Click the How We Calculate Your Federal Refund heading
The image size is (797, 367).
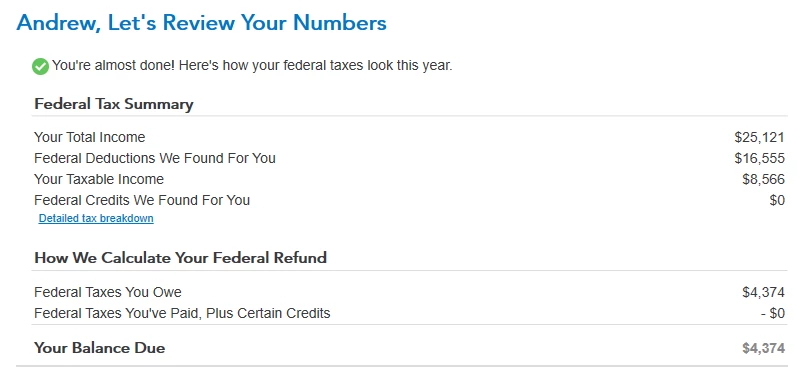pos(180,258)
